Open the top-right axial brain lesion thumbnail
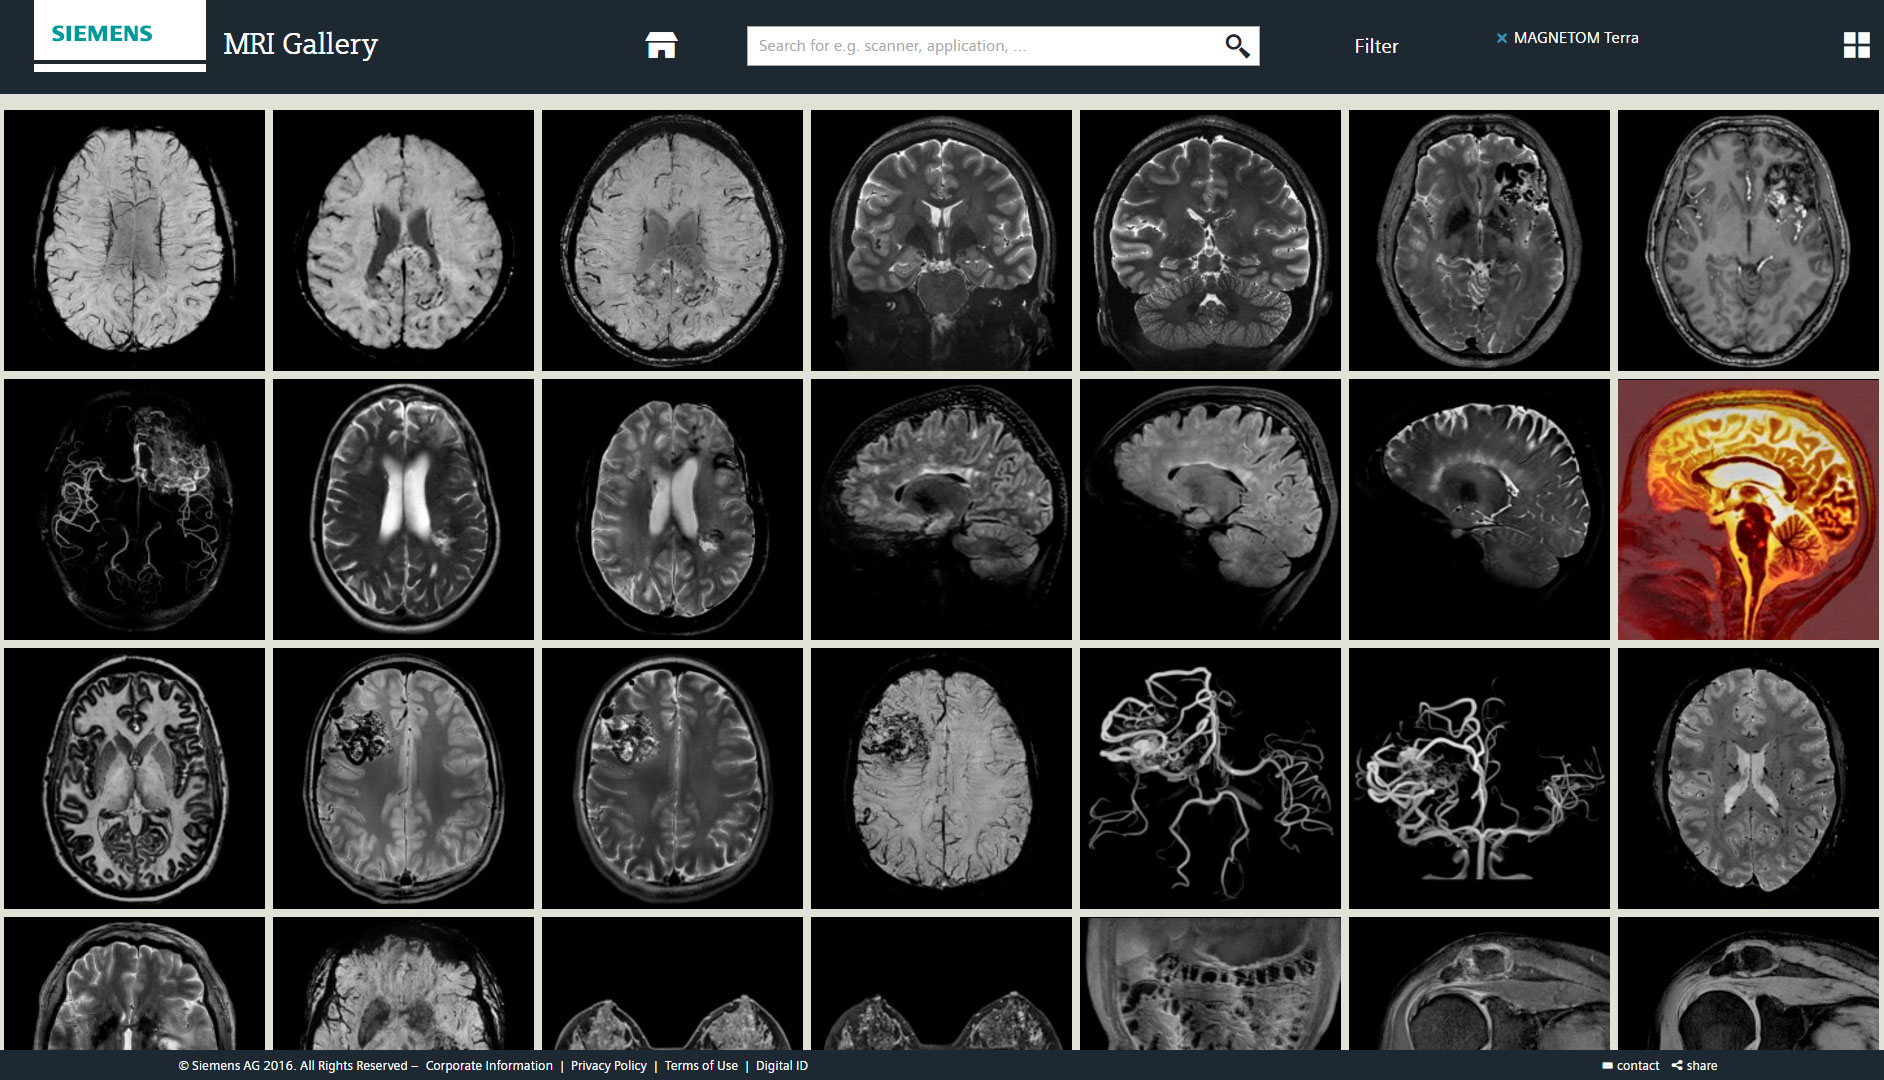 1748,240
